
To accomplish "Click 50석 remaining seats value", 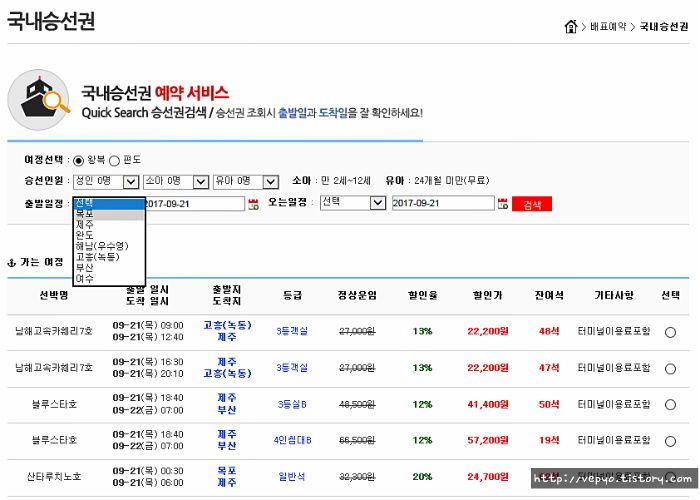I will (x=549, y=404).
